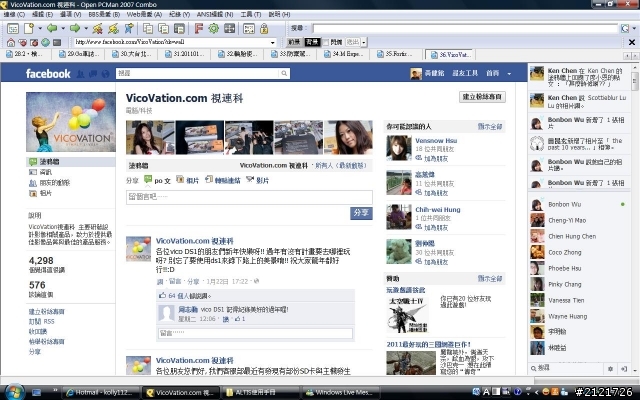Open Facebook notifications globe icon

pos(106,74)
